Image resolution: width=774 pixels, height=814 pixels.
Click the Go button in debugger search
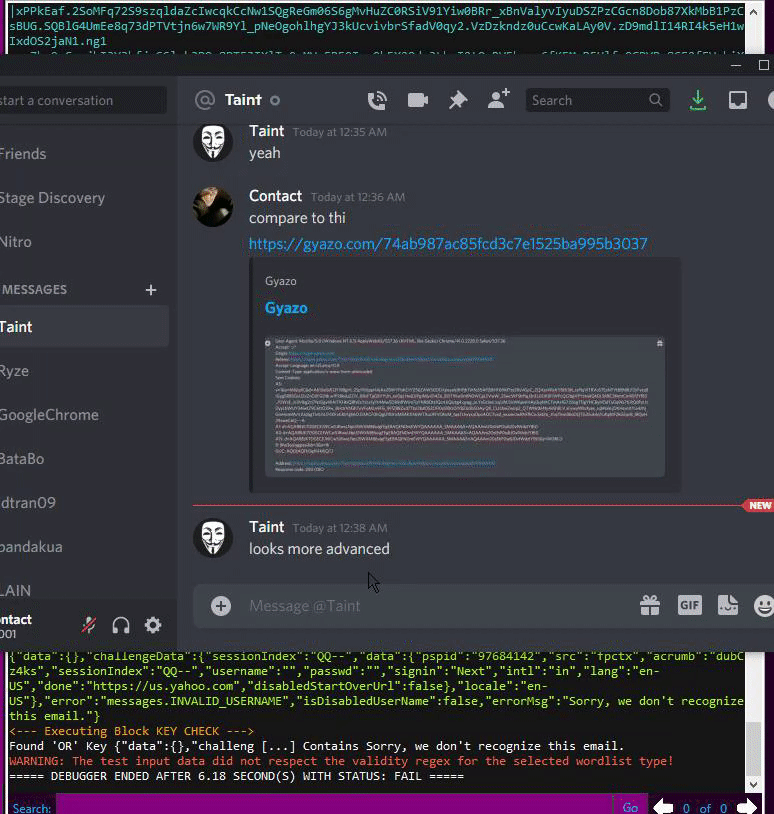coord(630,807)
